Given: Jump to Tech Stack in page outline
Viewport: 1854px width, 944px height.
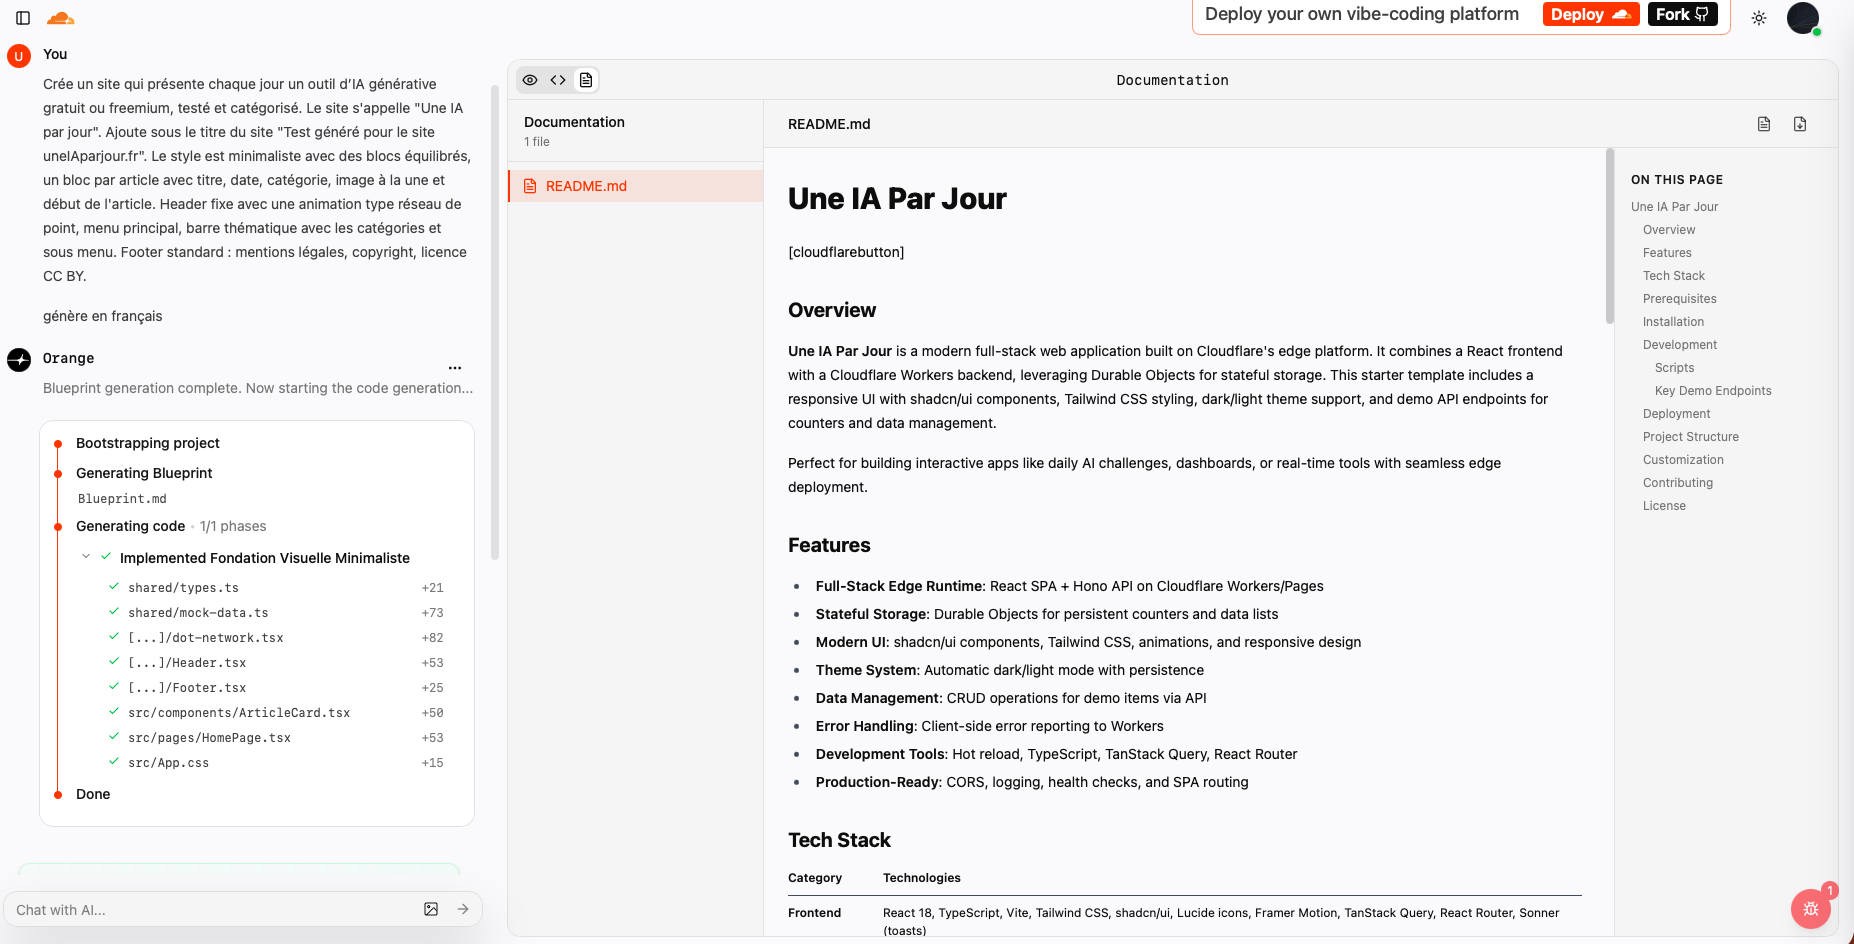Looking at the screenshot, I should point(1673,276).
